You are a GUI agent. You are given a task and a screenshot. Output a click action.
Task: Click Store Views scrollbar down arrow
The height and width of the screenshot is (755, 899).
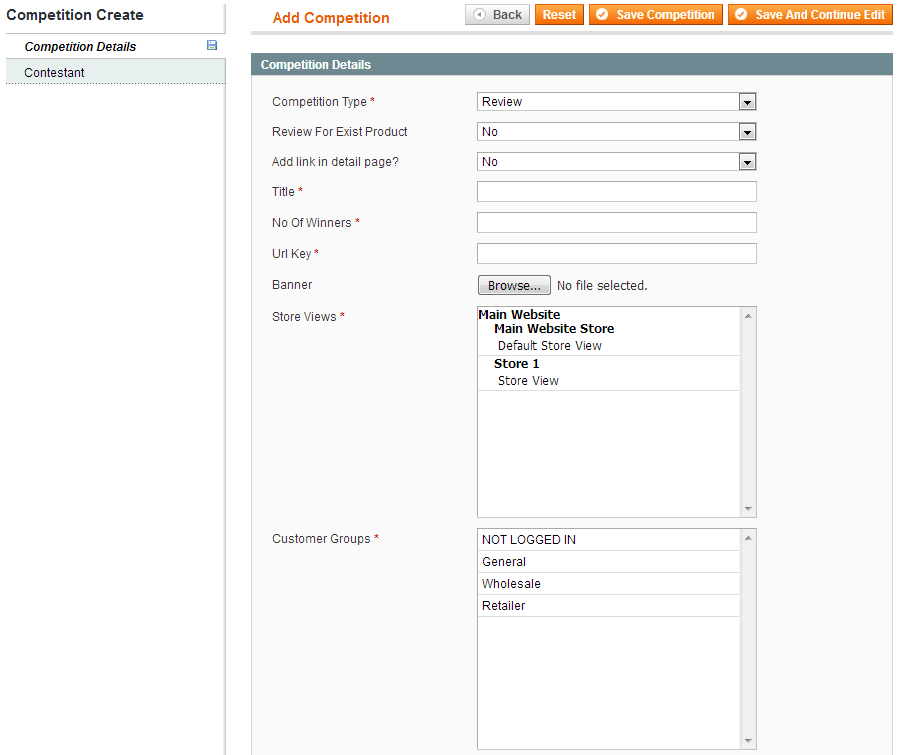(749, 509)
